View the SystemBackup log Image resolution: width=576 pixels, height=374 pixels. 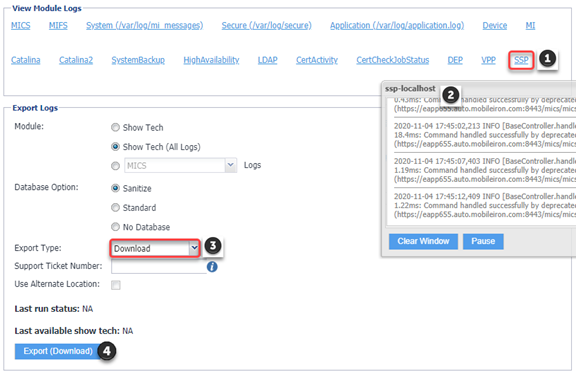(x=138, y=60)
